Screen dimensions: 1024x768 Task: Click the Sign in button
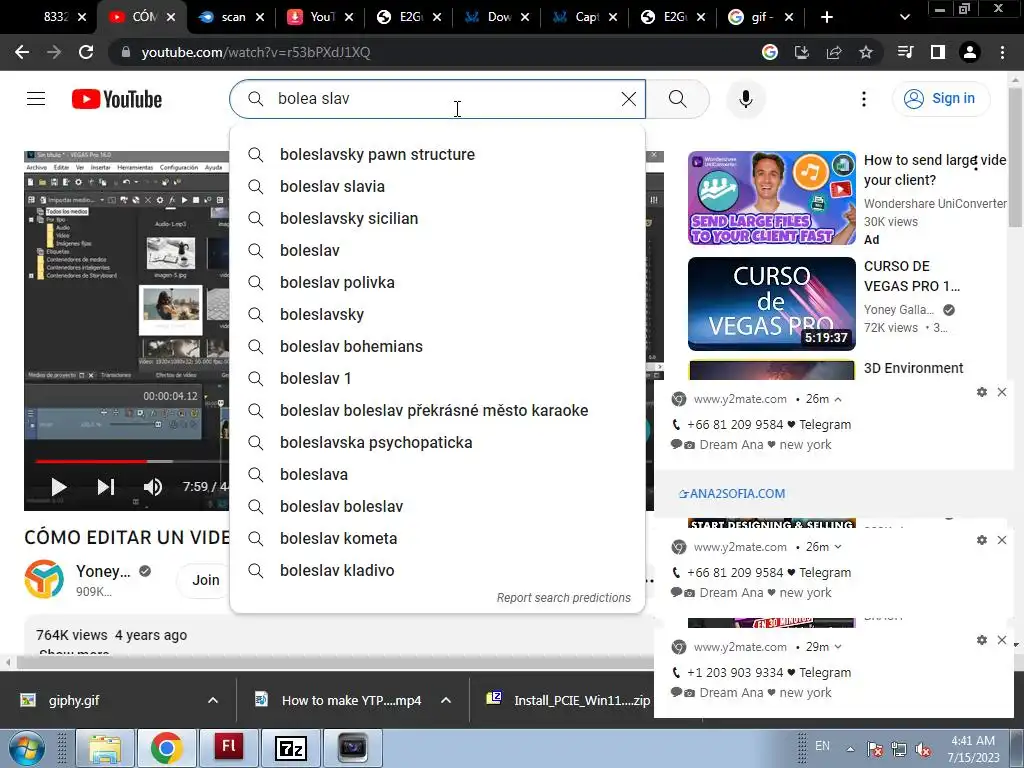940,99
